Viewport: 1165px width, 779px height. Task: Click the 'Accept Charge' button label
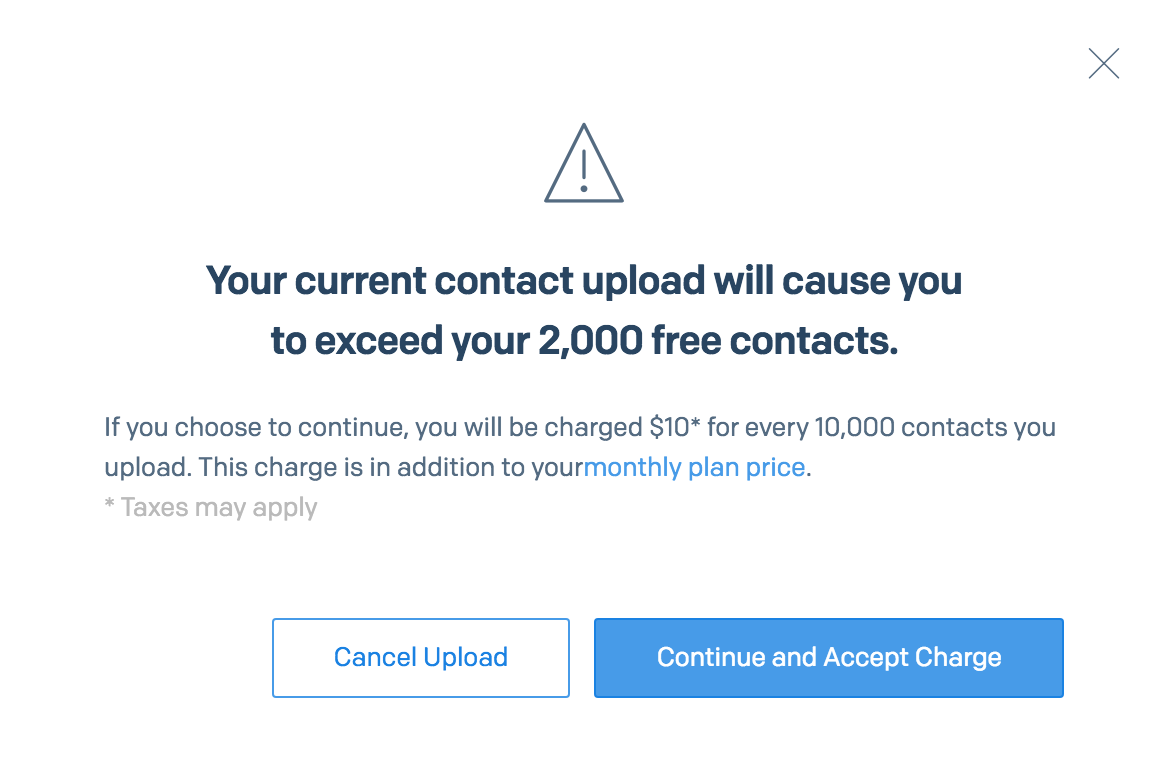pos(912,658)
